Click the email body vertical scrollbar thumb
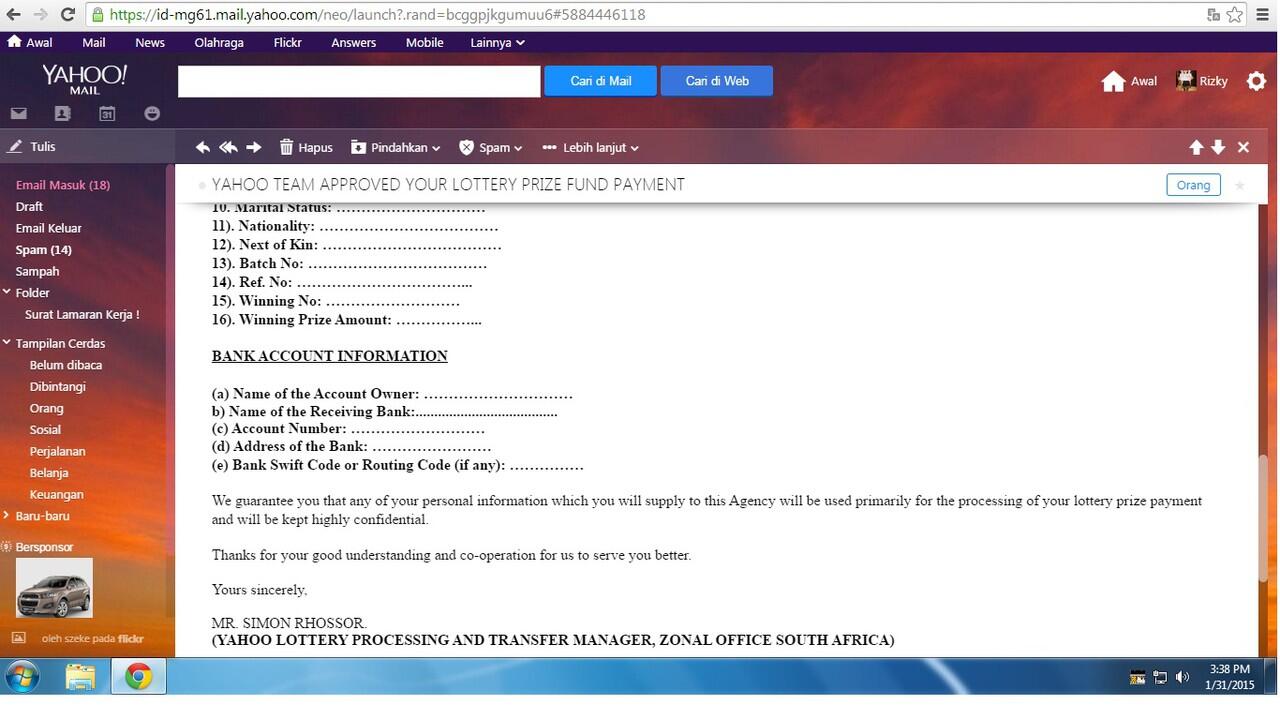The width and height of the screenshot is (1280, 720). 1264,517
